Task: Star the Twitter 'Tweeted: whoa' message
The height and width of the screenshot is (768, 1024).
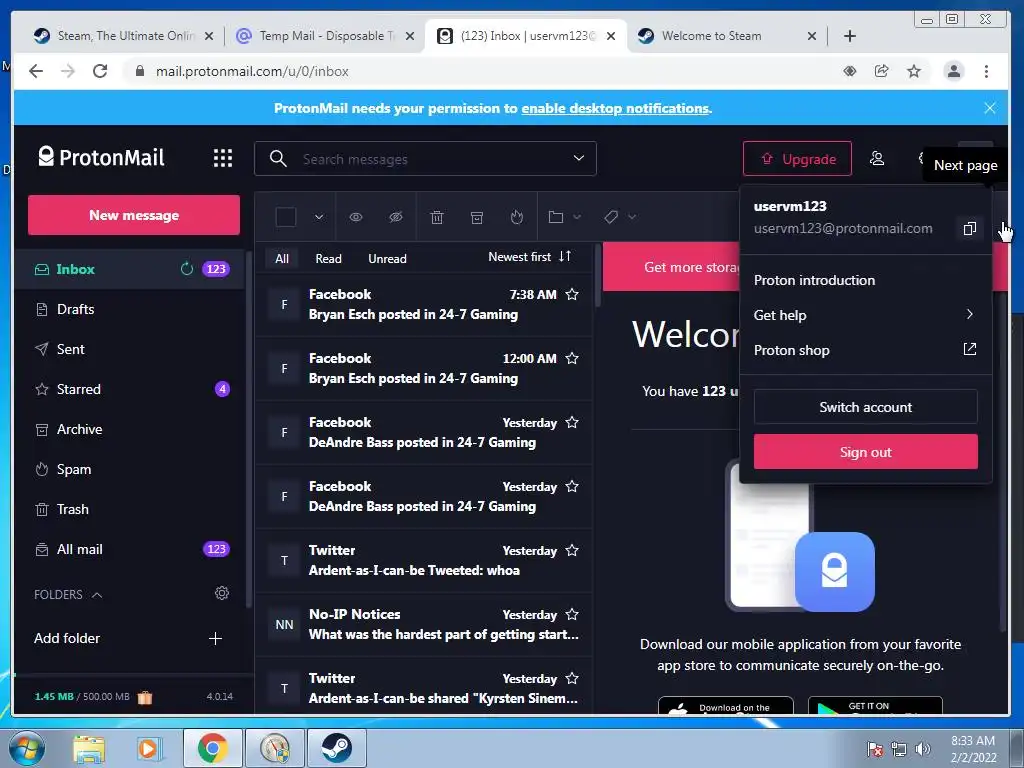Action: 572,551
